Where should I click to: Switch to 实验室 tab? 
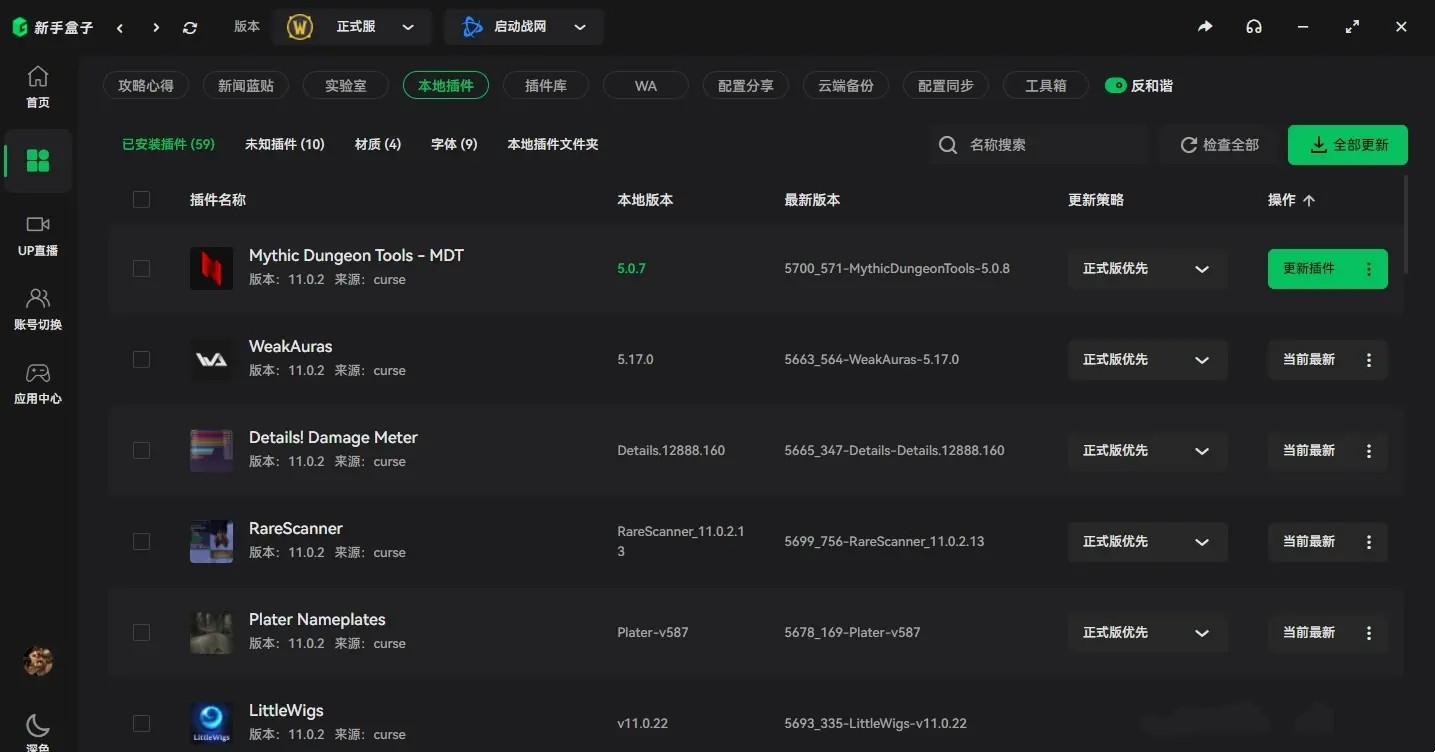coord(346,86)
